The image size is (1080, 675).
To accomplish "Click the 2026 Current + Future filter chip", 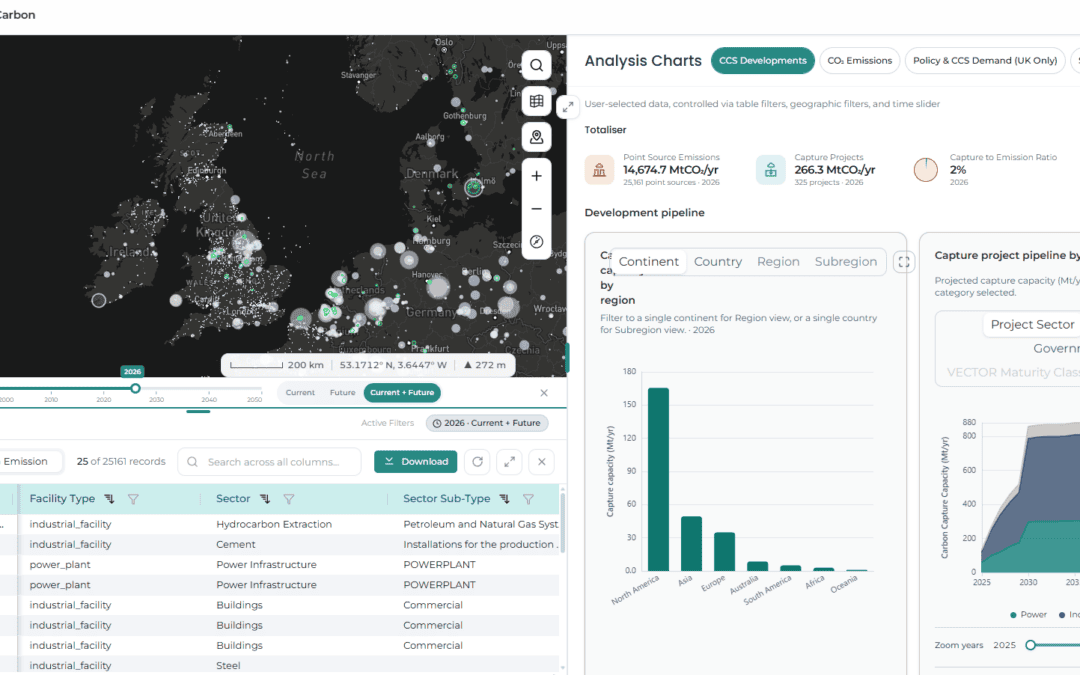I will pos(487,423).
